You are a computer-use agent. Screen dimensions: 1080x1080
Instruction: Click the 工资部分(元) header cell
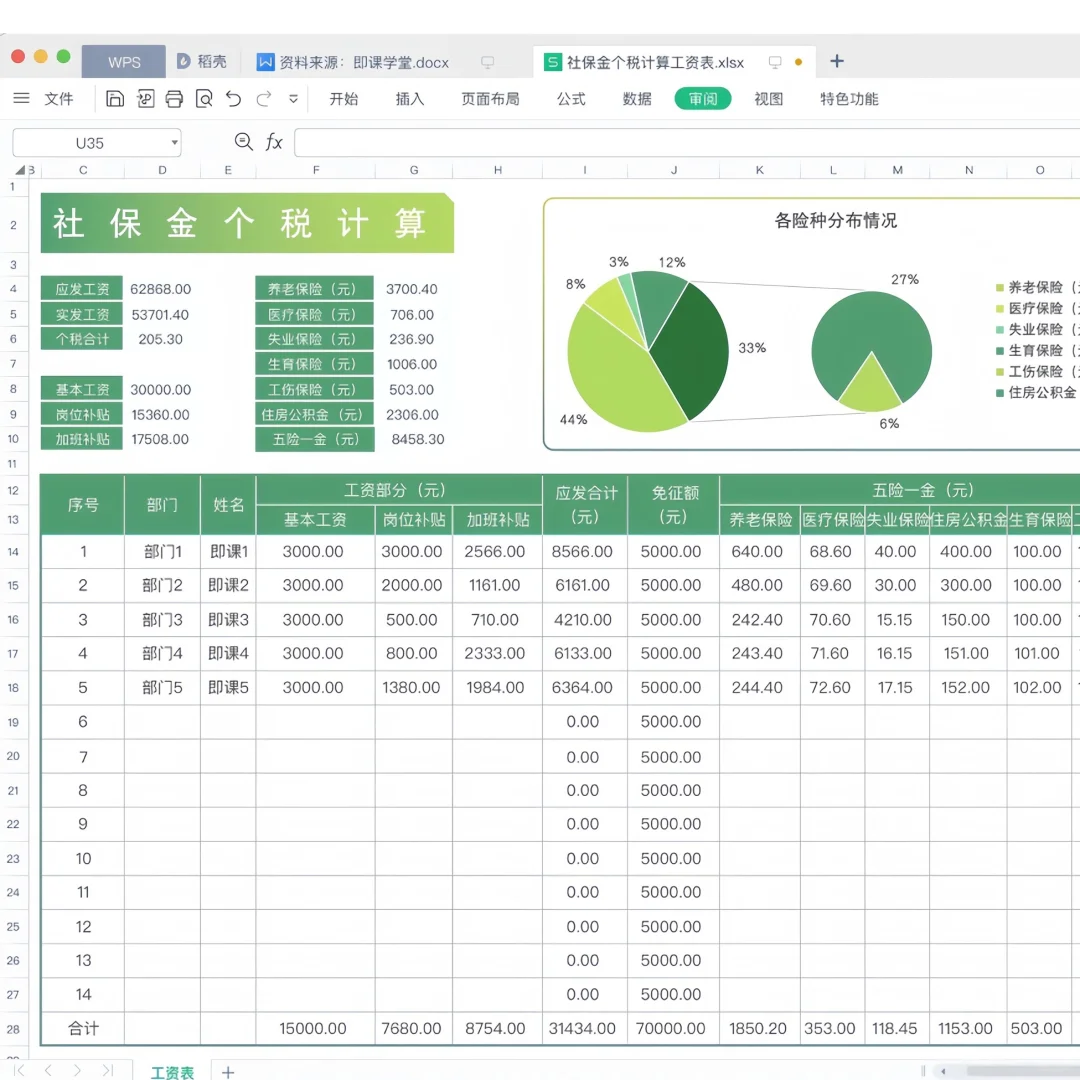(399, 490)
